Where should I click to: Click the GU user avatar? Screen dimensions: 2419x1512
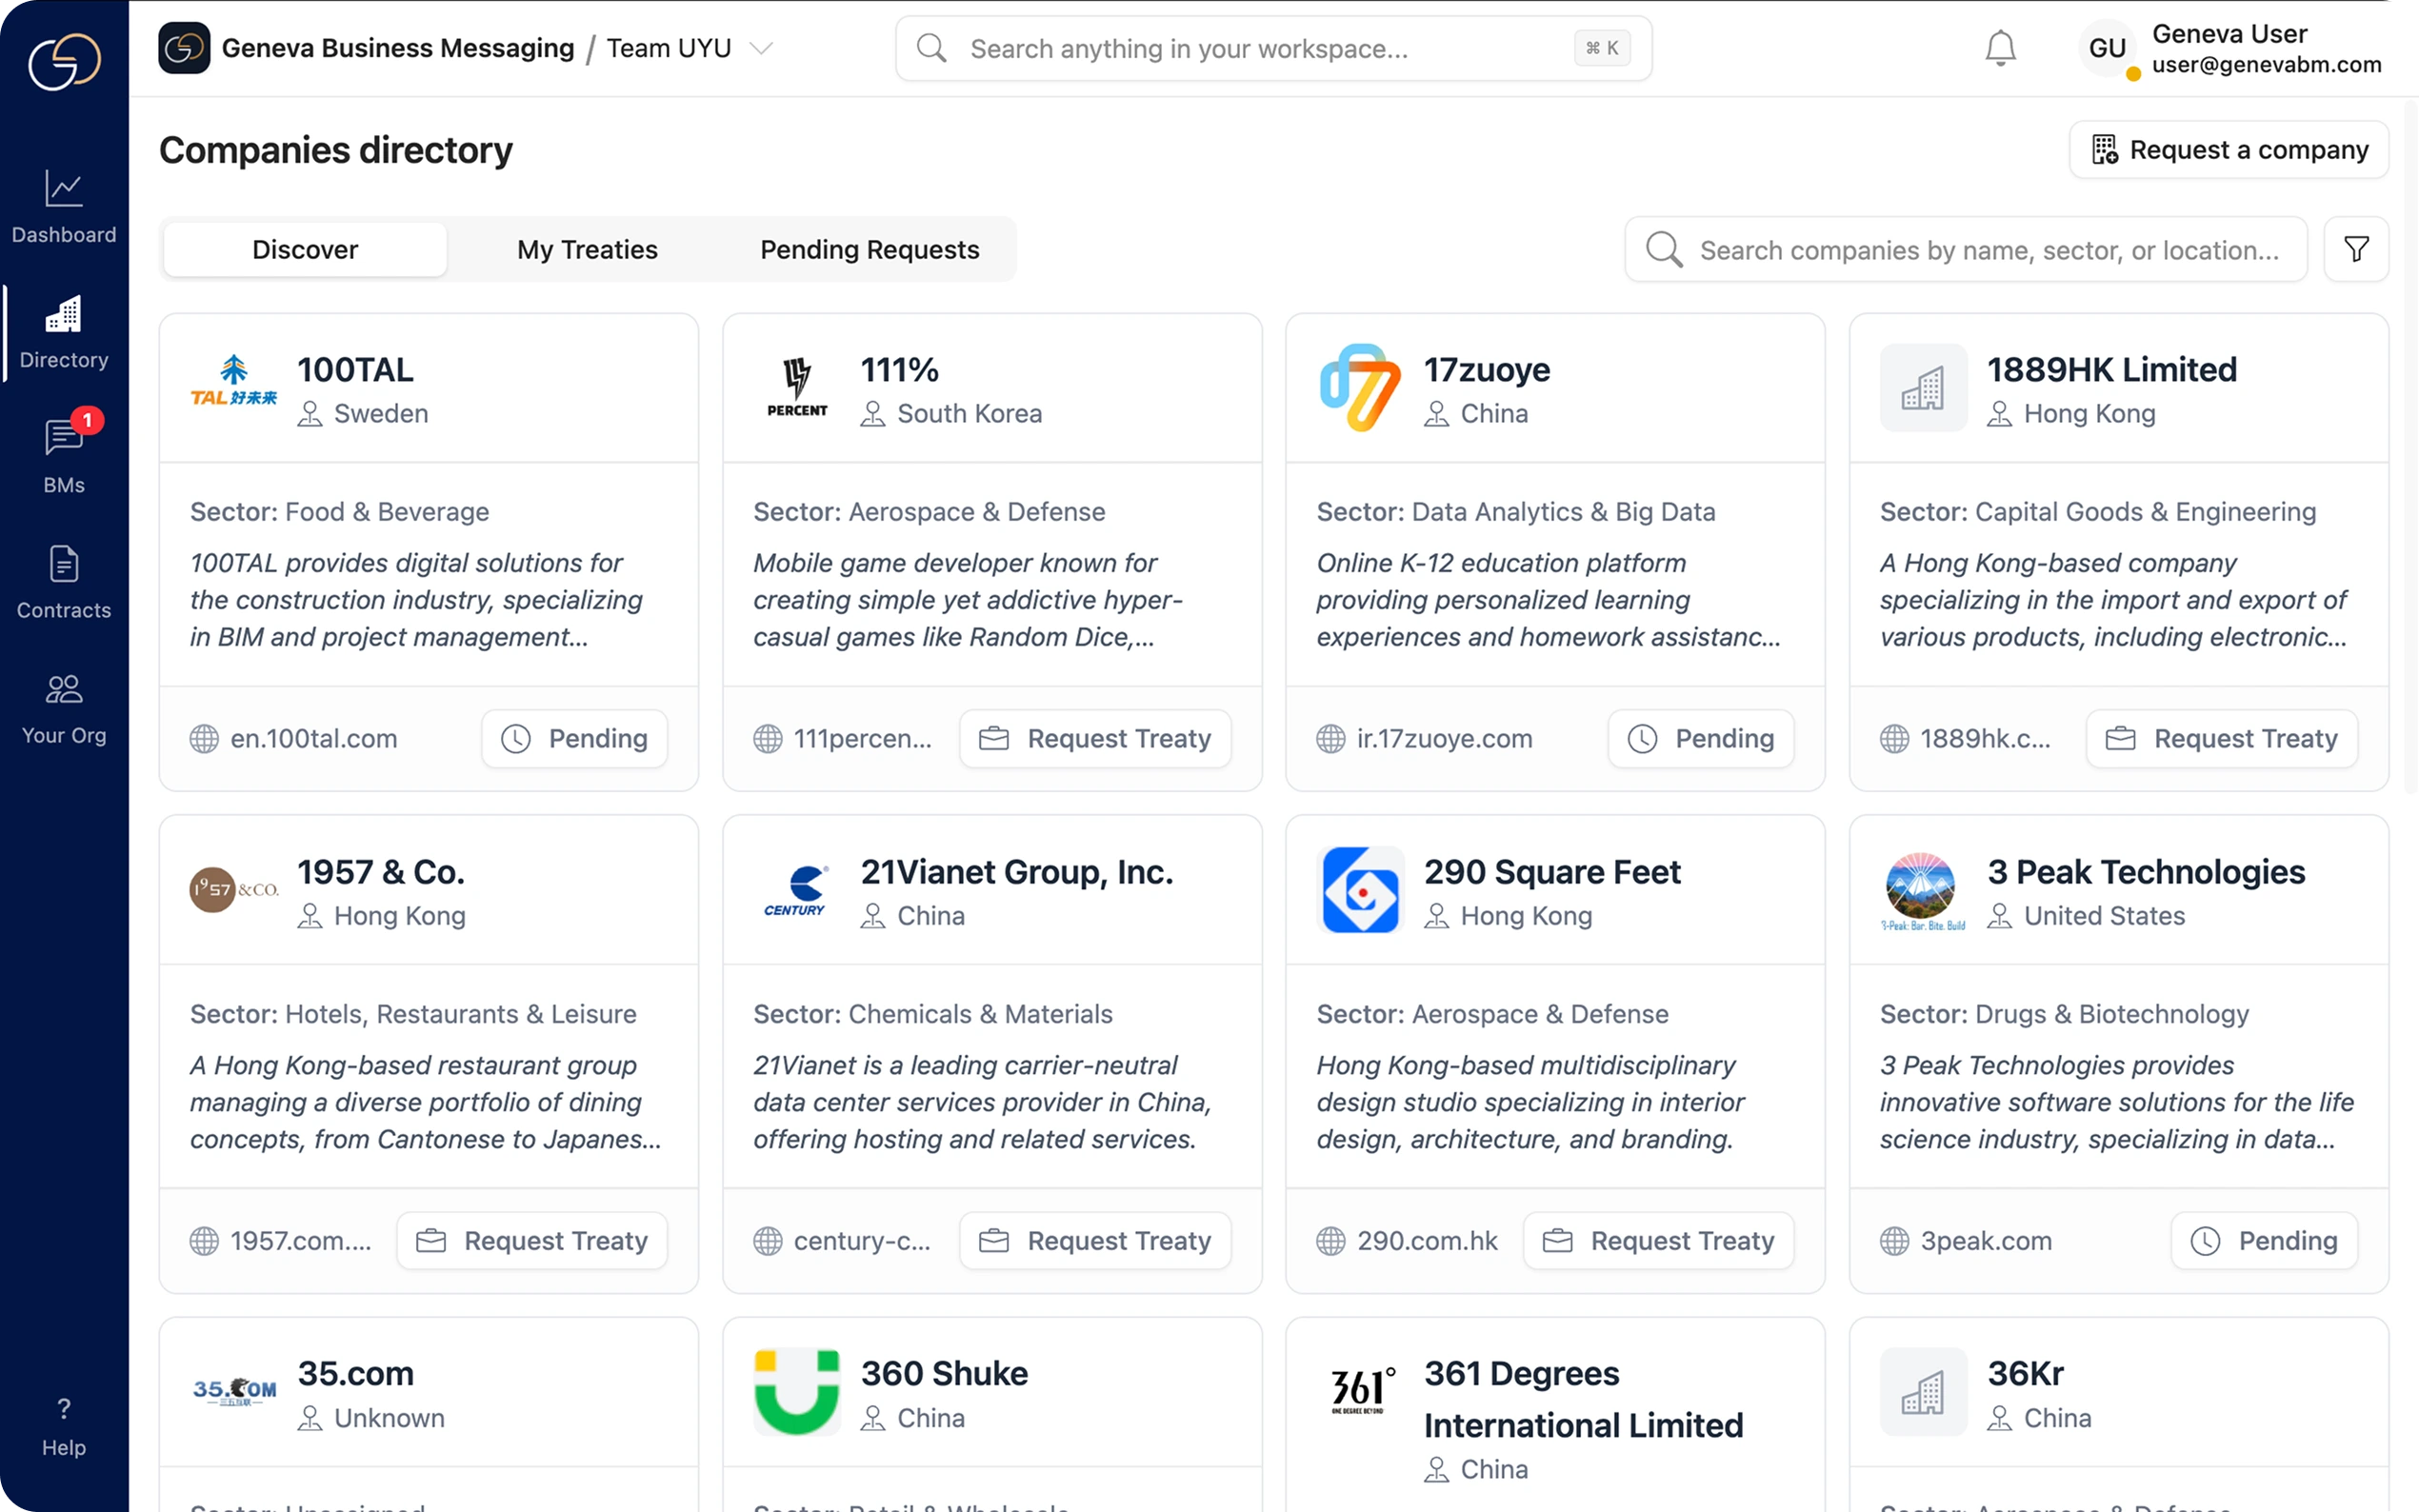[2107, 48]
